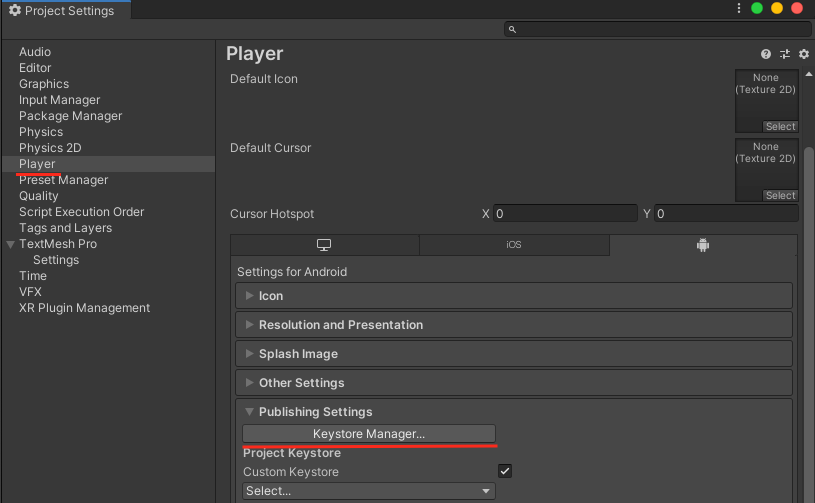Open the keystore Select... dropdown
Screen dimensions: 815x503
(369, 491)
